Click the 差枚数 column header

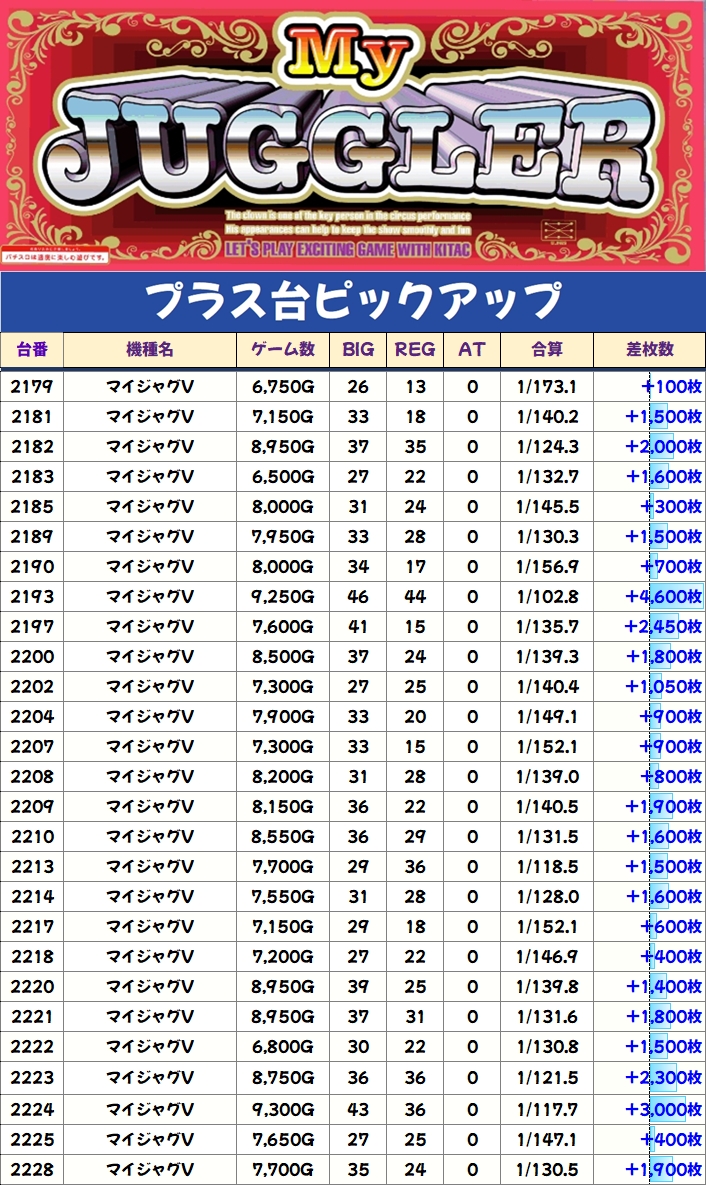[650, 350]
